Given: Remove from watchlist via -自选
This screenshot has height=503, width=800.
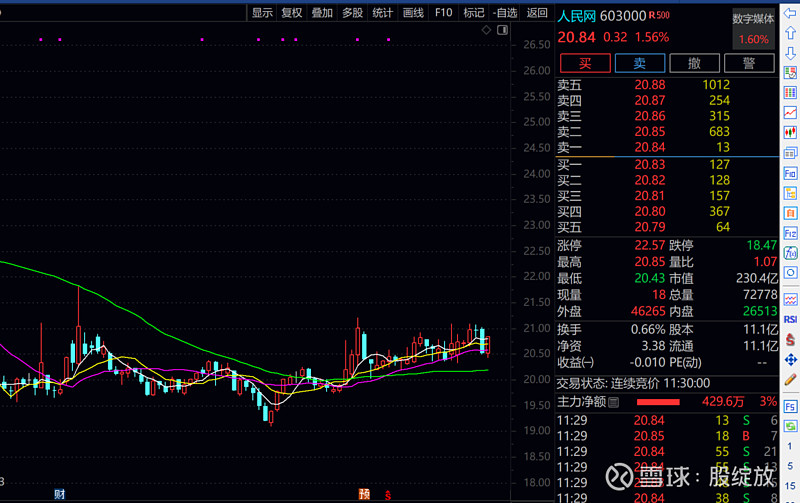Looking at the screenshot, I should pyautogui.click(x=505, y=13).
